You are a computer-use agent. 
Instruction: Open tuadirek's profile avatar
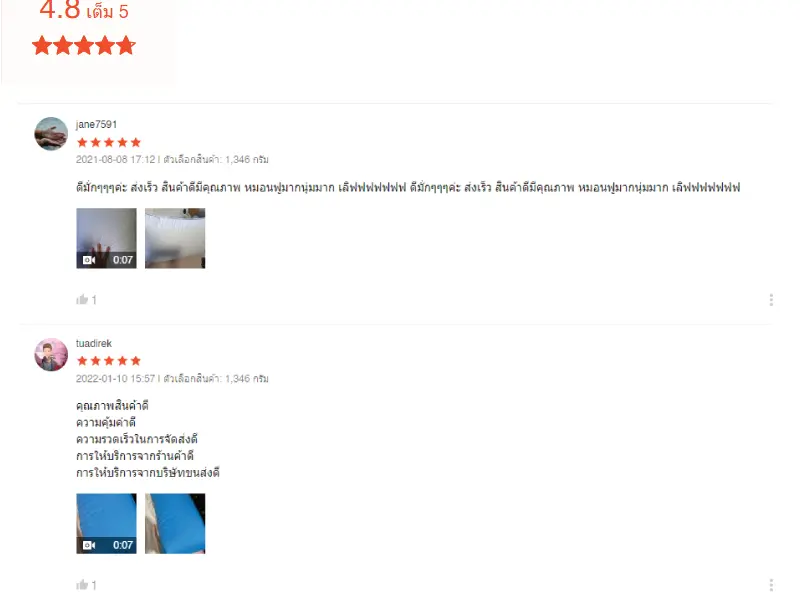[x=51, y=355]
